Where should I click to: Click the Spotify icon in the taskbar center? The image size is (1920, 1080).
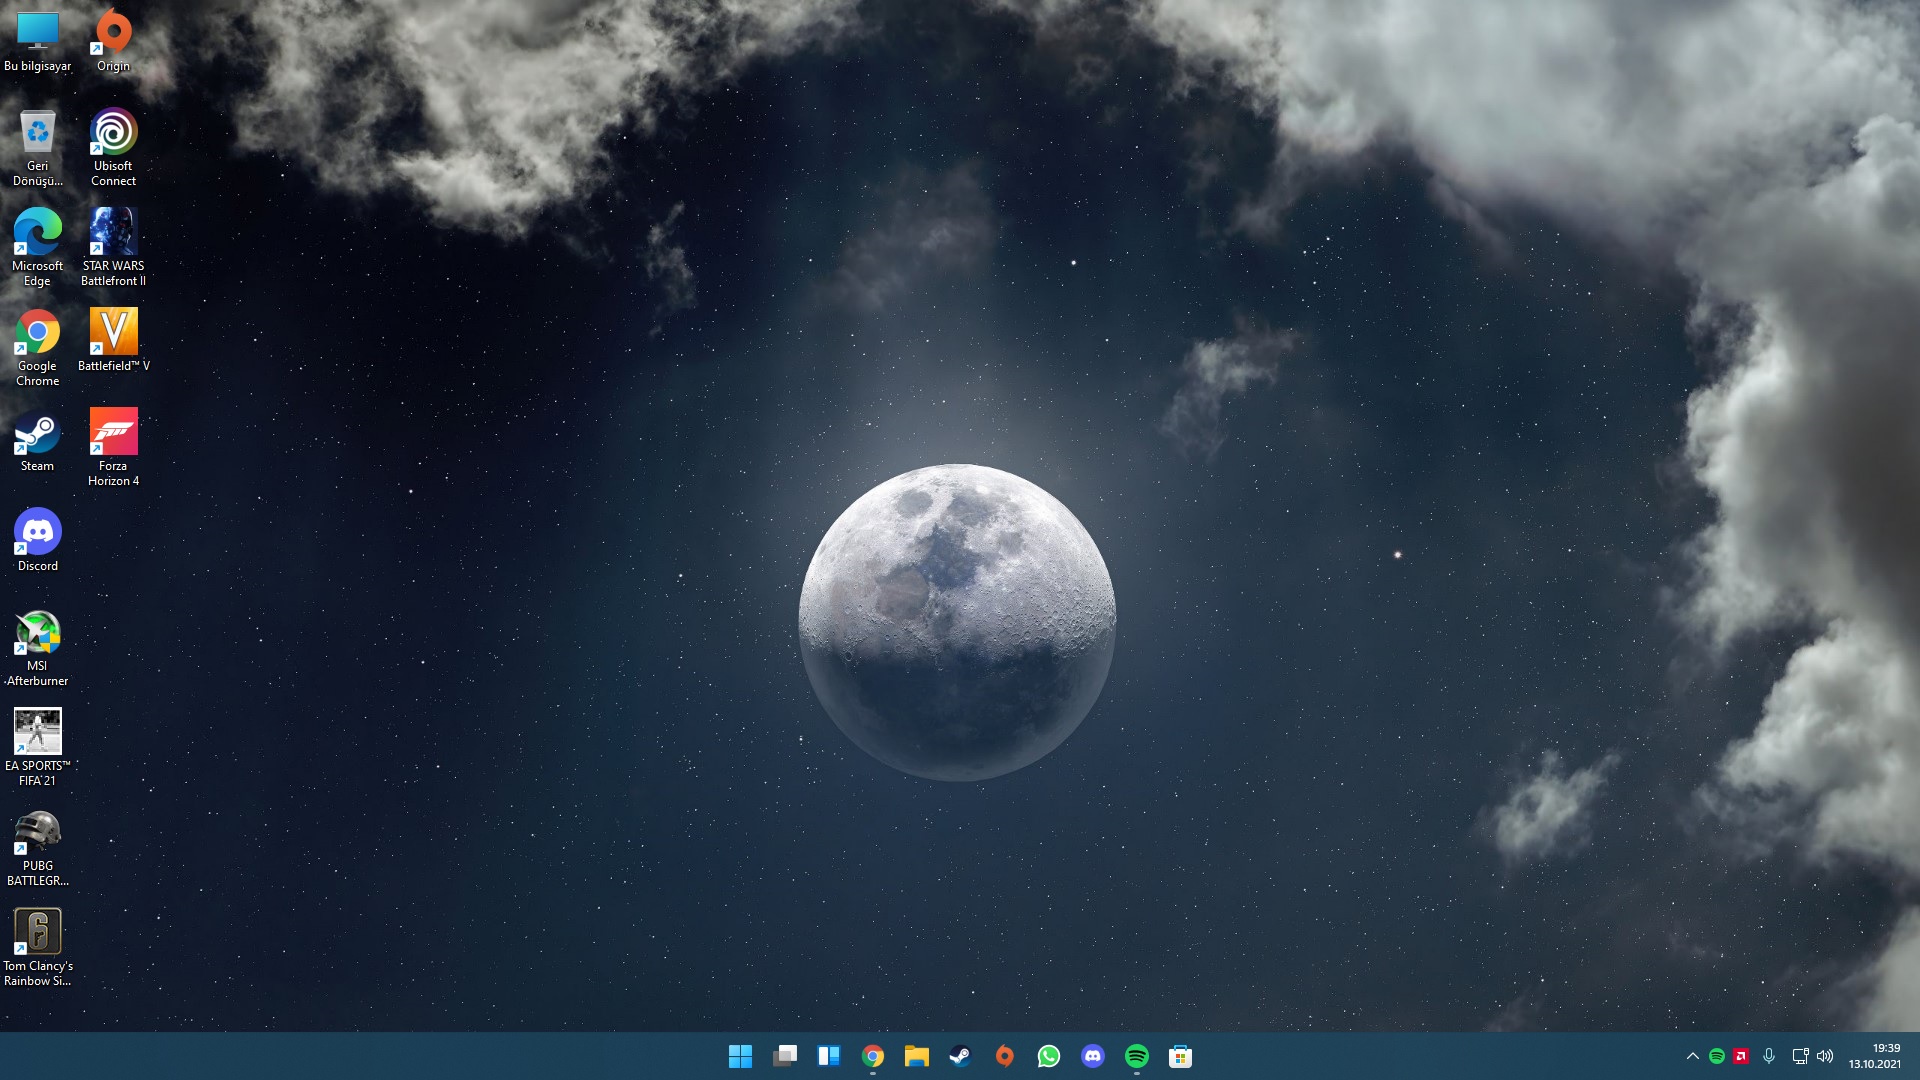(1137, 1056)
